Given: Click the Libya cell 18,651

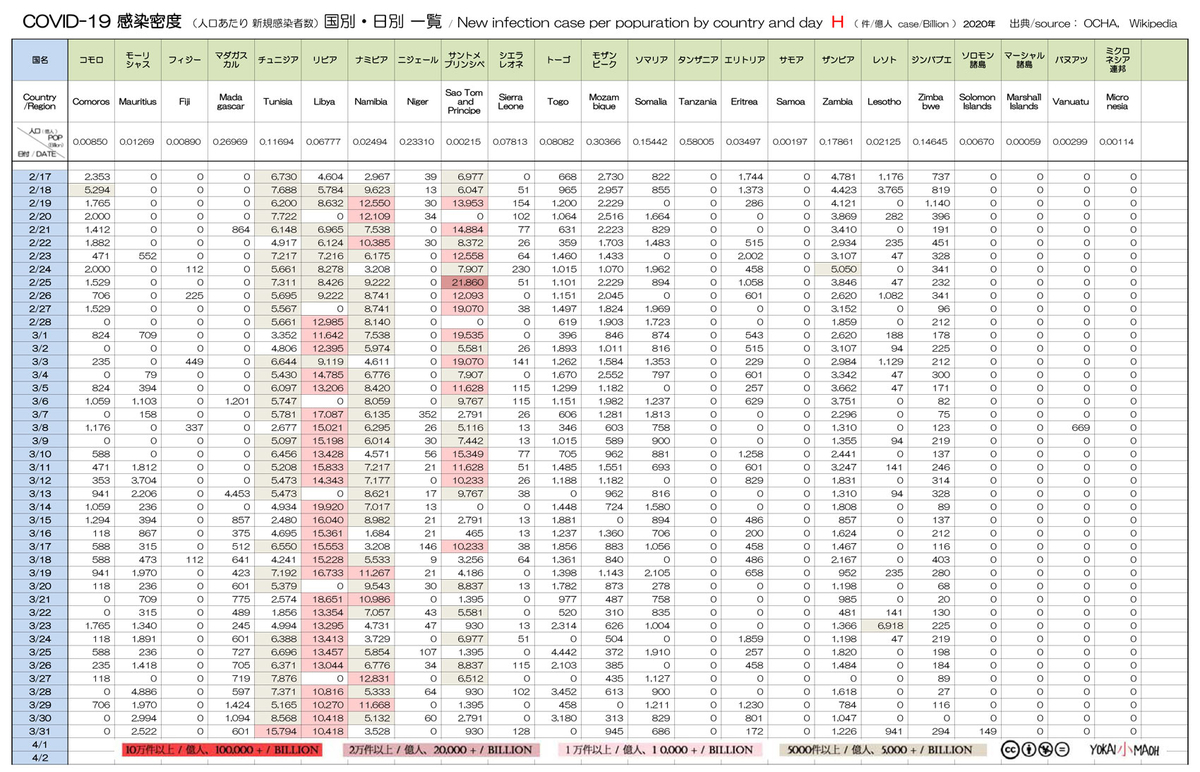Looking at the screenshot, I should (x=323, y=600).
